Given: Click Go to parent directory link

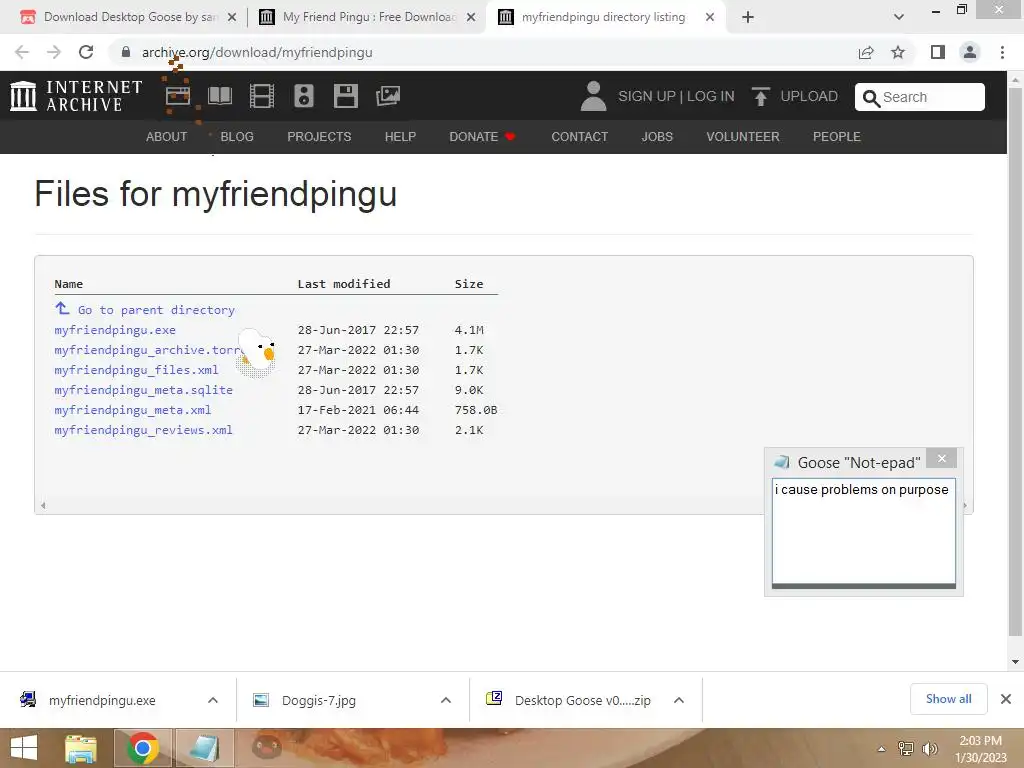Looking at the screenshot, I should point(156,310).
